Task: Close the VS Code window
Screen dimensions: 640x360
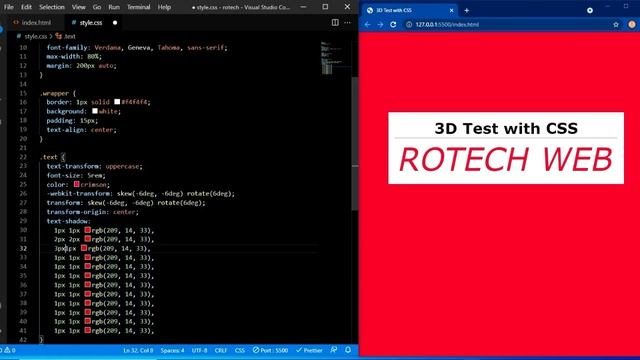Action: click(347, 7)
